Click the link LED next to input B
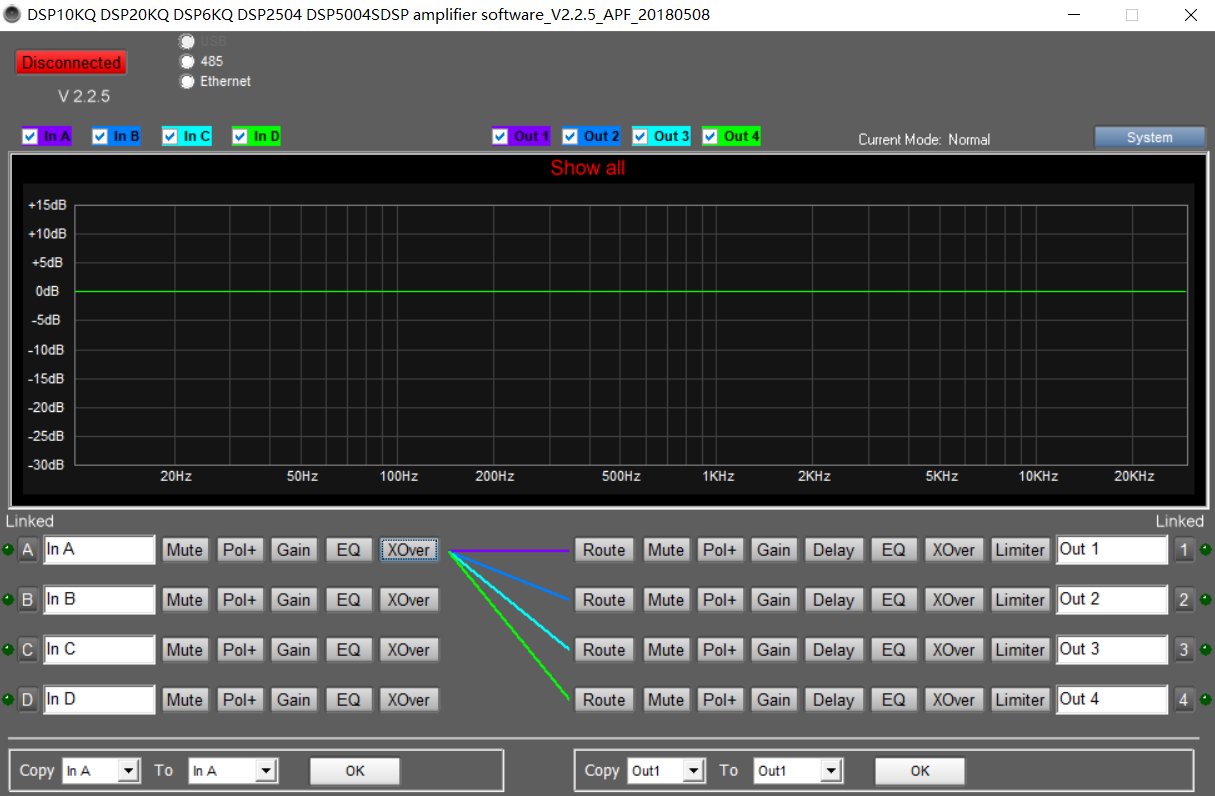 pyautogui.click(x=8, y=600)
